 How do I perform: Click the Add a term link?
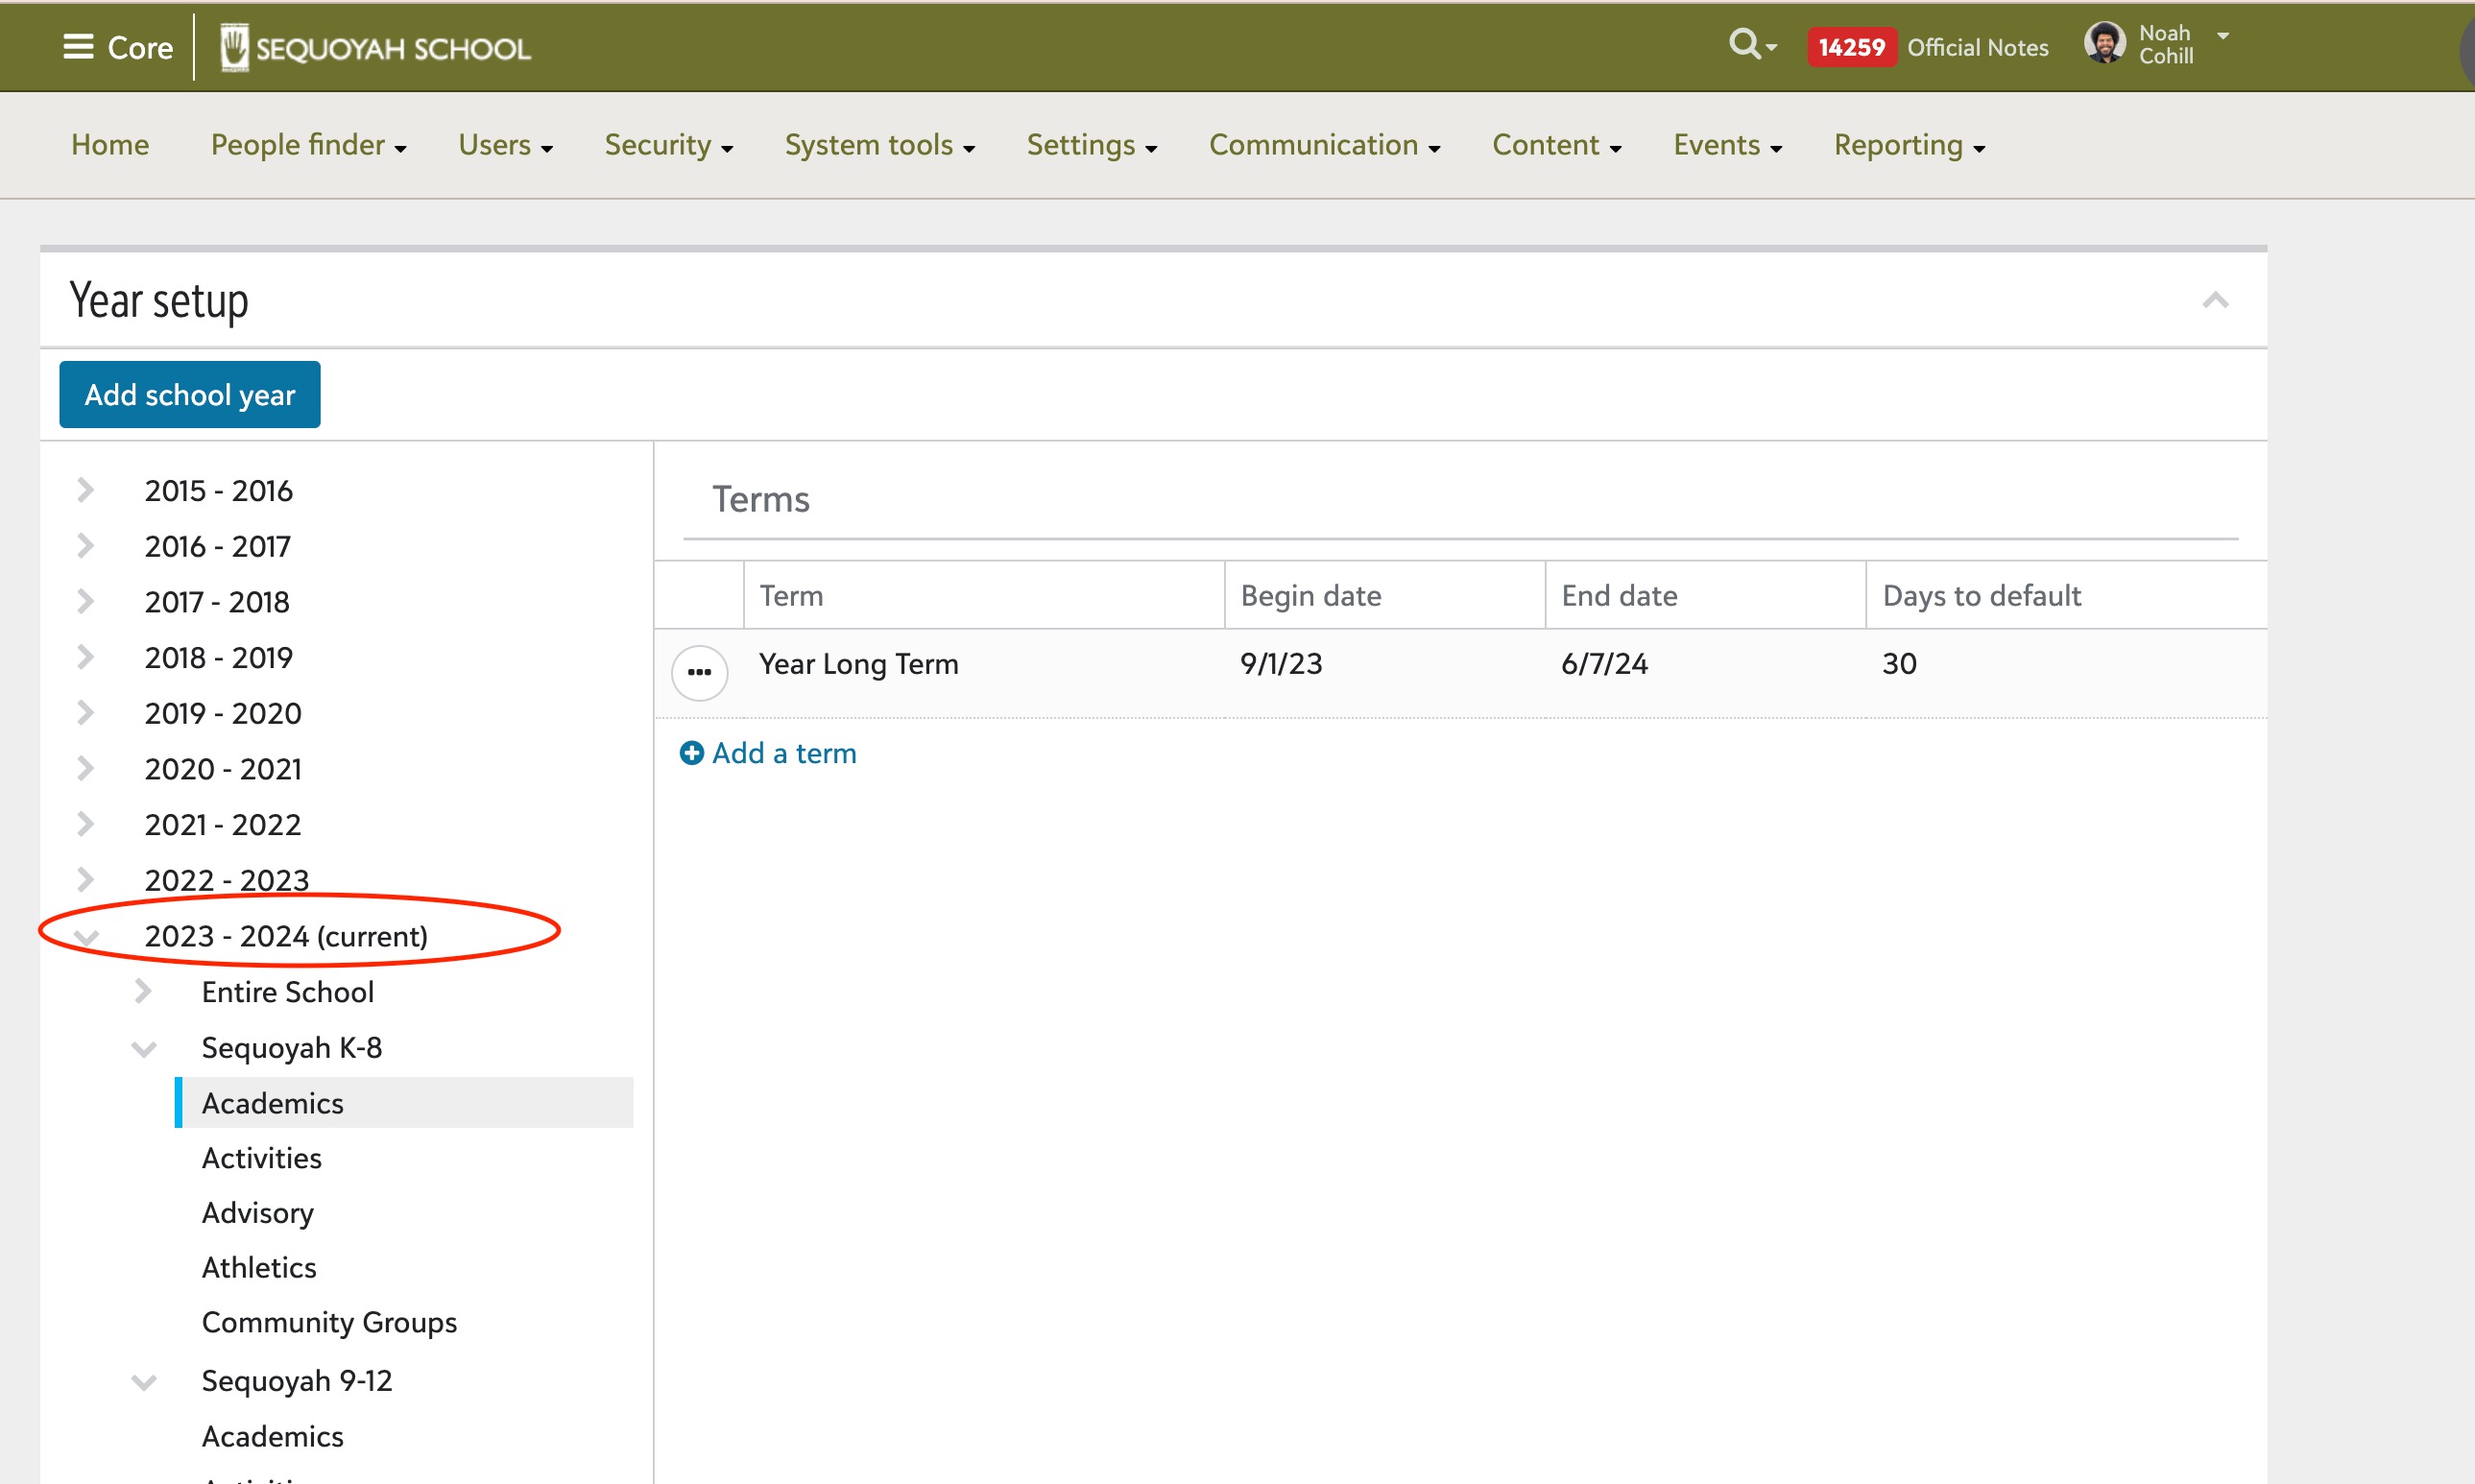click(x=784, y=753)
